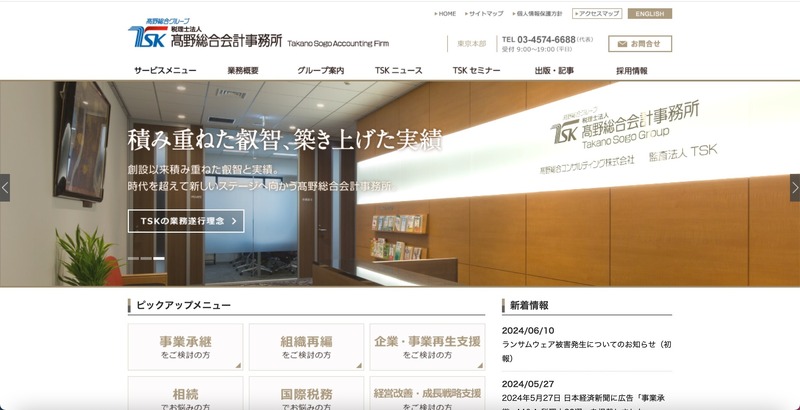Open the サービスメニュー navigation menu
The width and height of the screenshot is (800, 410).
click(x=165, y=71)
